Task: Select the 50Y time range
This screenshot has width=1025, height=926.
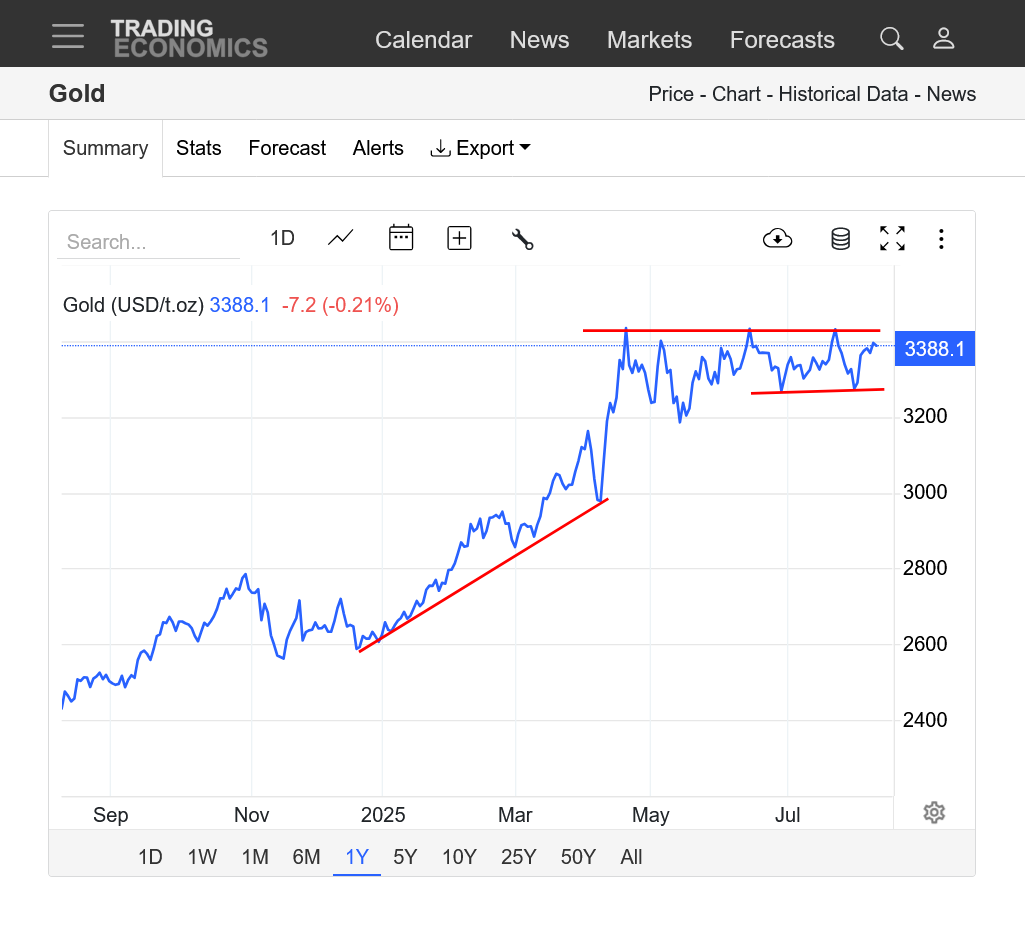Action: coord(578,857)
